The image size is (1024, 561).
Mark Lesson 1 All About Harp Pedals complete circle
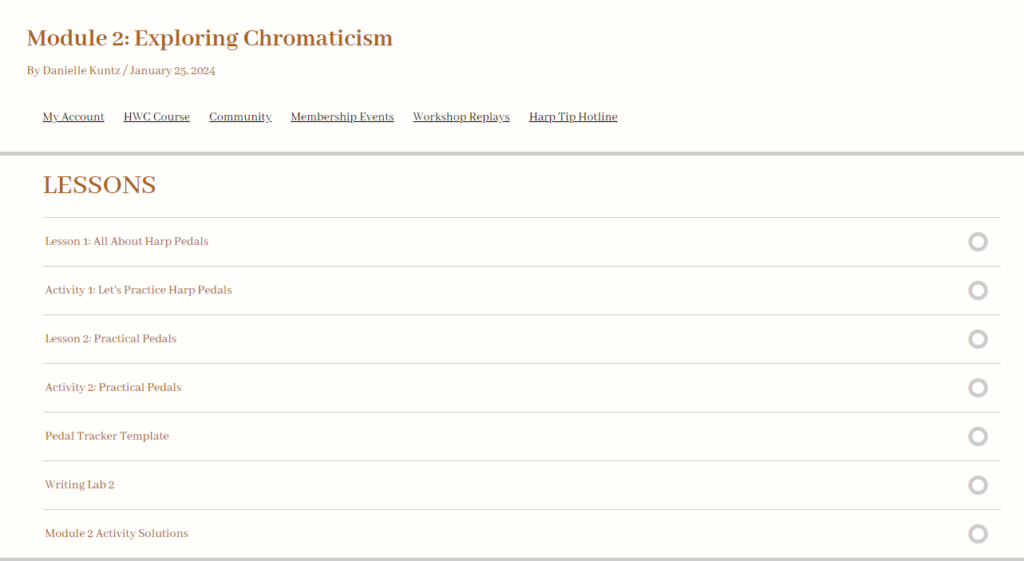tap(978, 242)
